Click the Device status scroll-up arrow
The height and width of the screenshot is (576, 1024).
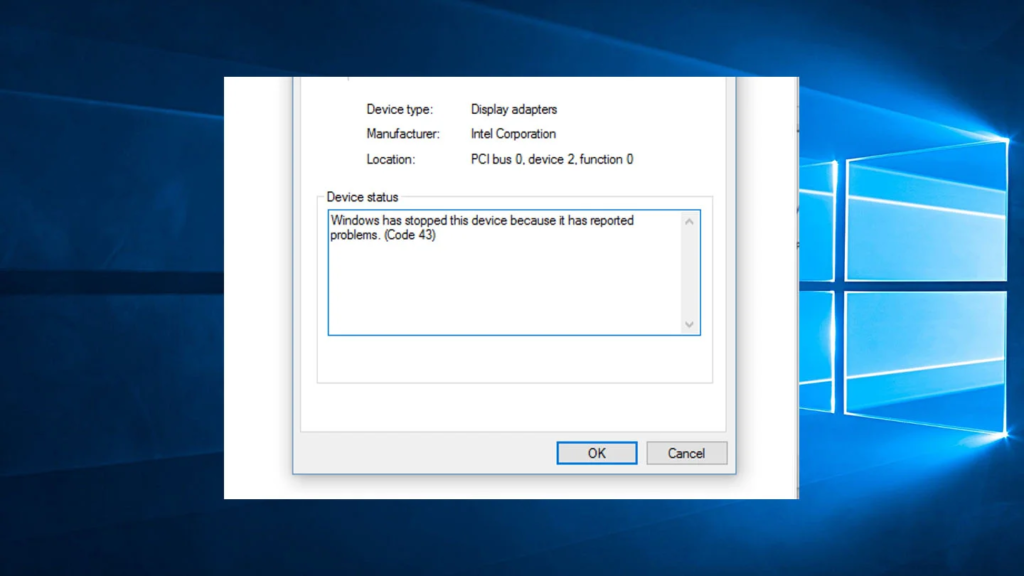click(689, 222)
